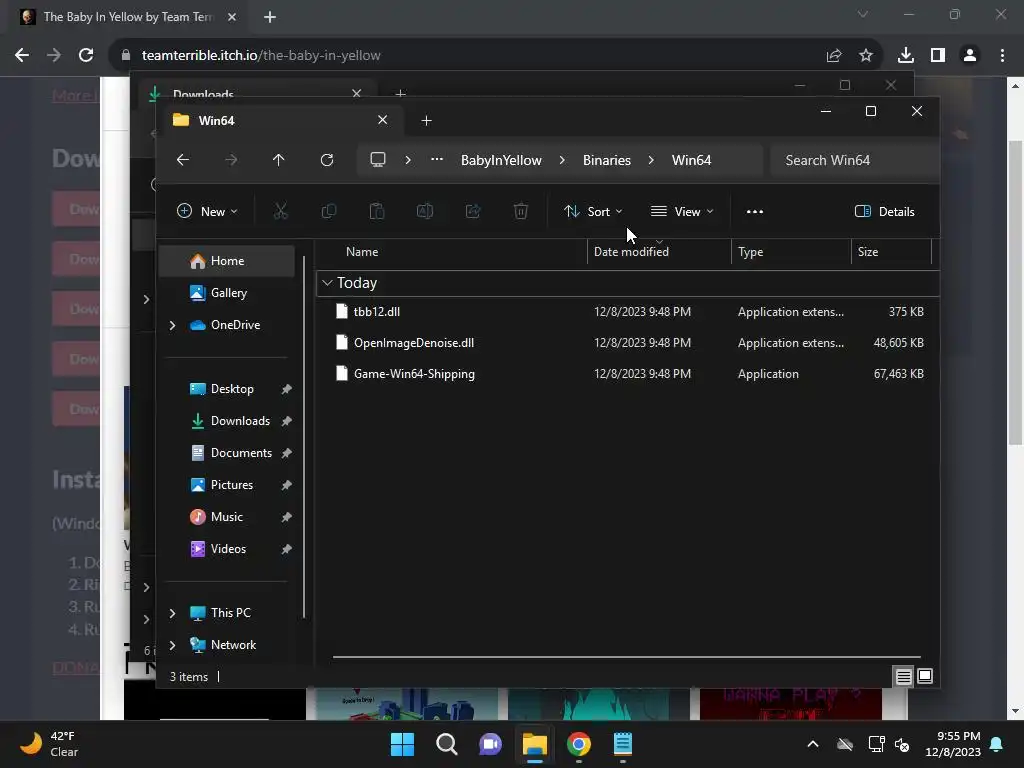Open Pictures quick access folder
The height and width of the screenshot is (768, 1024).
point(232,485)
